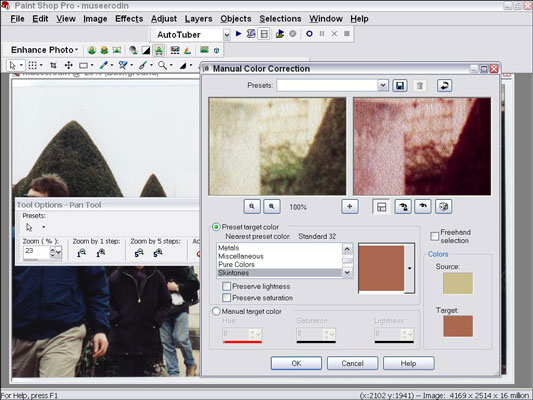Toggle script execution mode icon

pyautogui.click(x=264, y=34)
